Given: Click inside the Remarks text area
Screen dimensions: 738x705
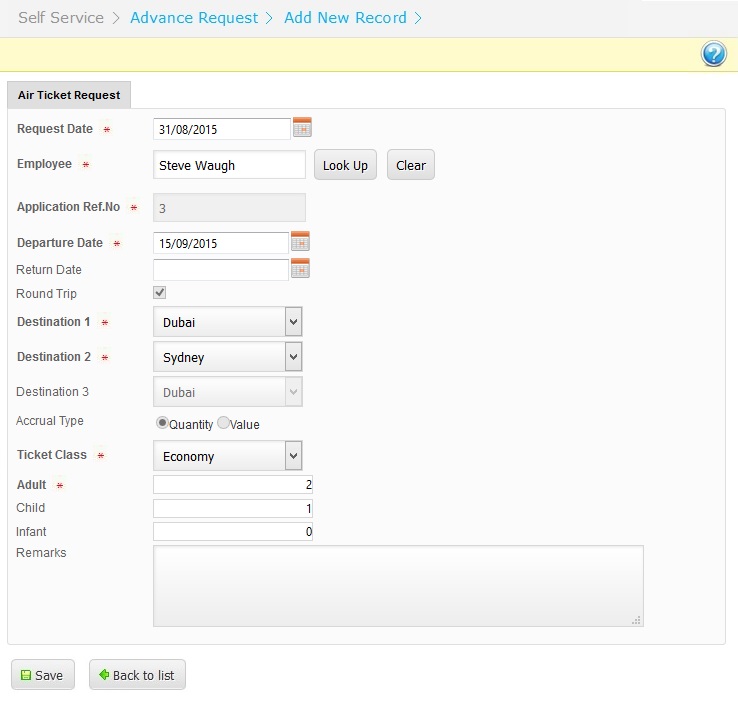Looking at the screenshot, I should coord(398,586).
